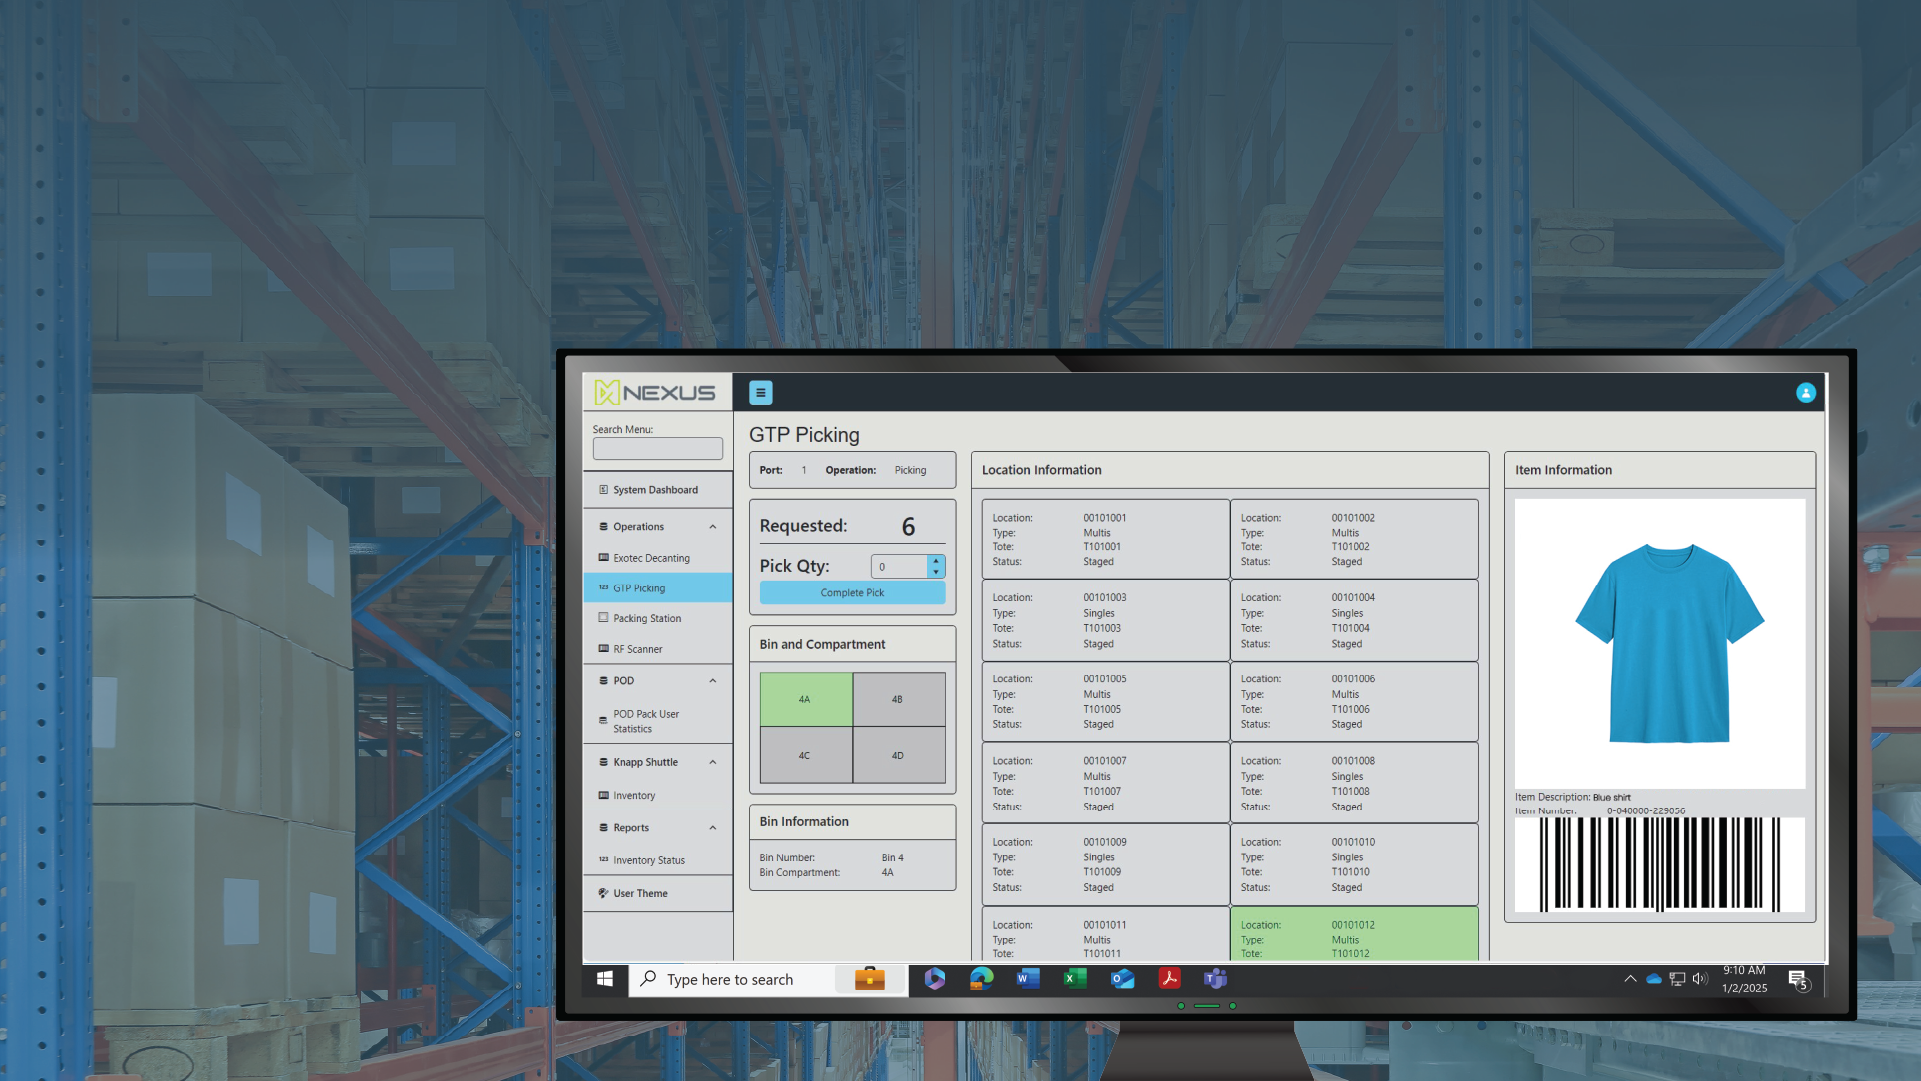Open User Theme palette icon
1921x1081 pixels.
click(x=602, y=893)
